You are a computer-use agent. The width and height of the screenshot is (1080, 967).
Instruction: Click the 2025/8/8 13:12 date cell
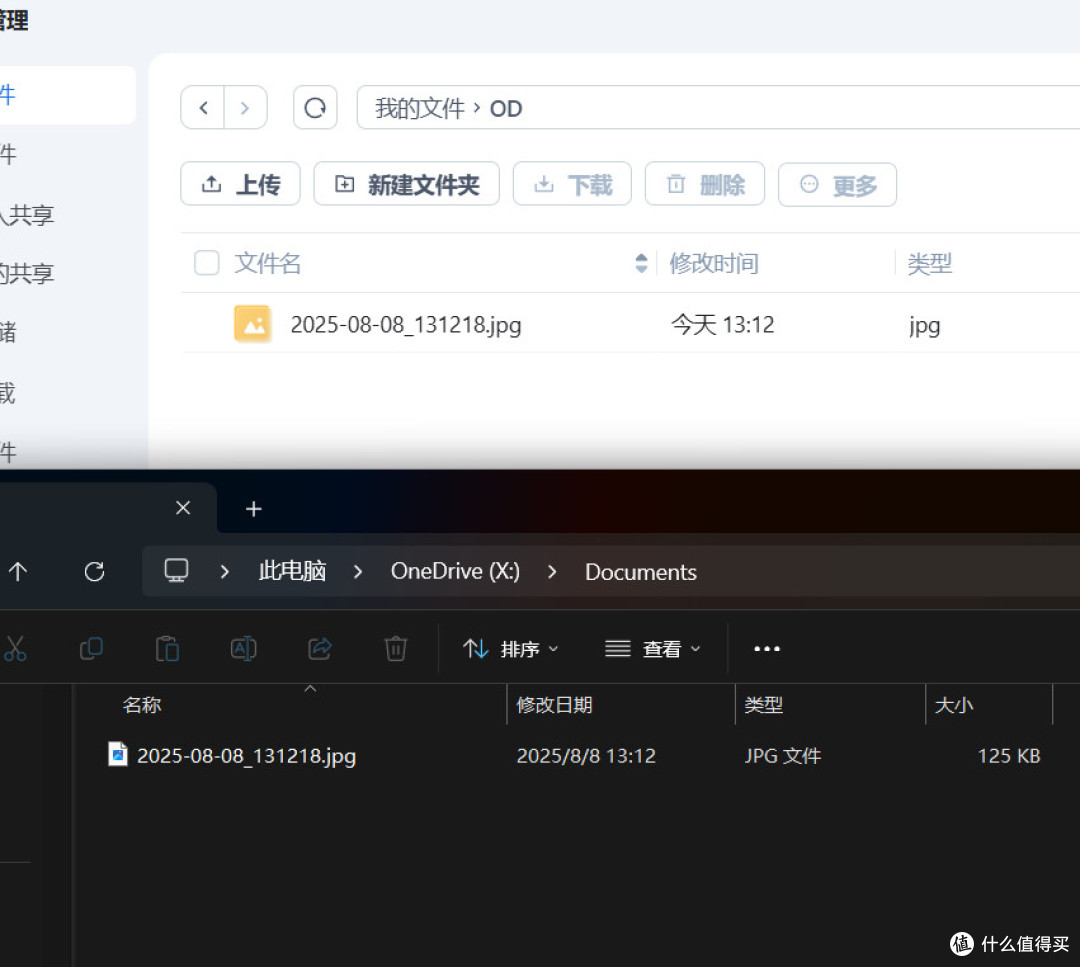pyautogui.click(x=586, y=756)
